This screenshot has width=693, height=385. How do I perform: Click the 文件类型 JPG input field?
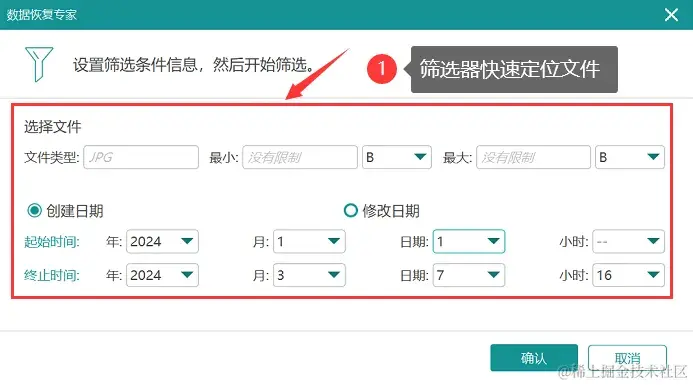141,157
